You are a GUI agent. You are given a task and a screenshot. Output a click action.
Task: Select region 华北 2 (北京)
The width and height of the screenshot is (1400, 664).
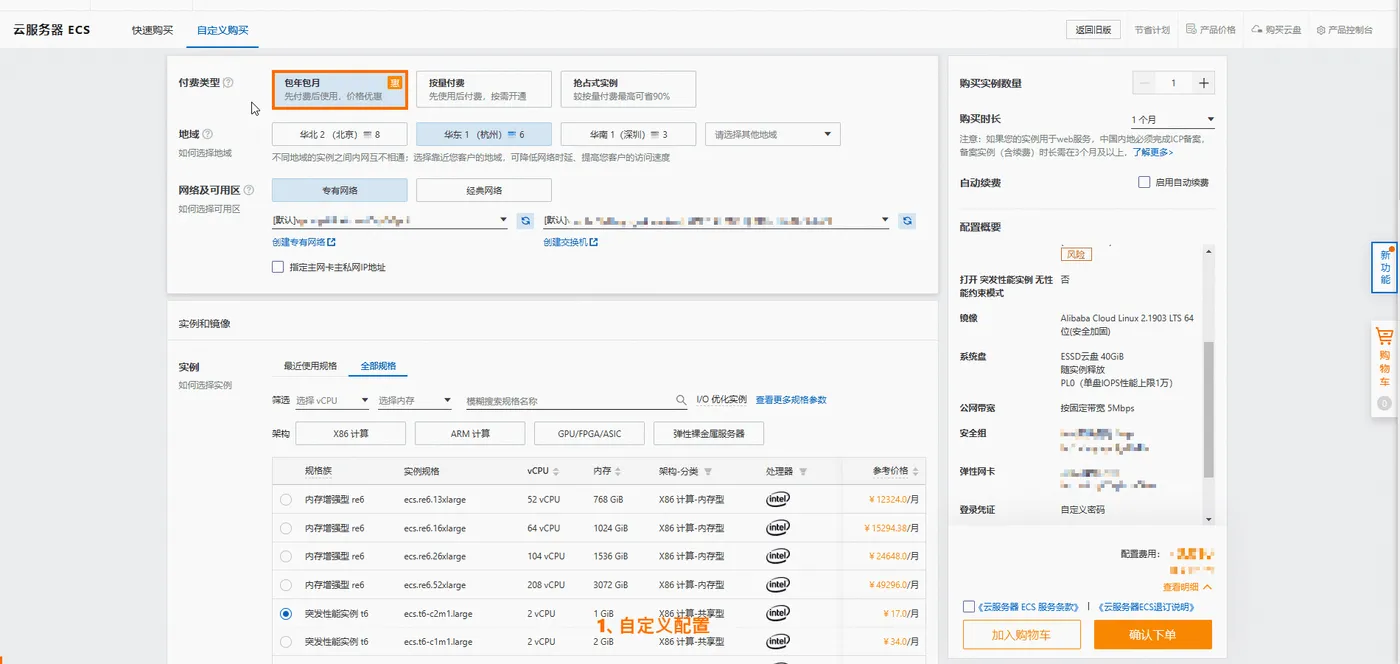[340, 134]
